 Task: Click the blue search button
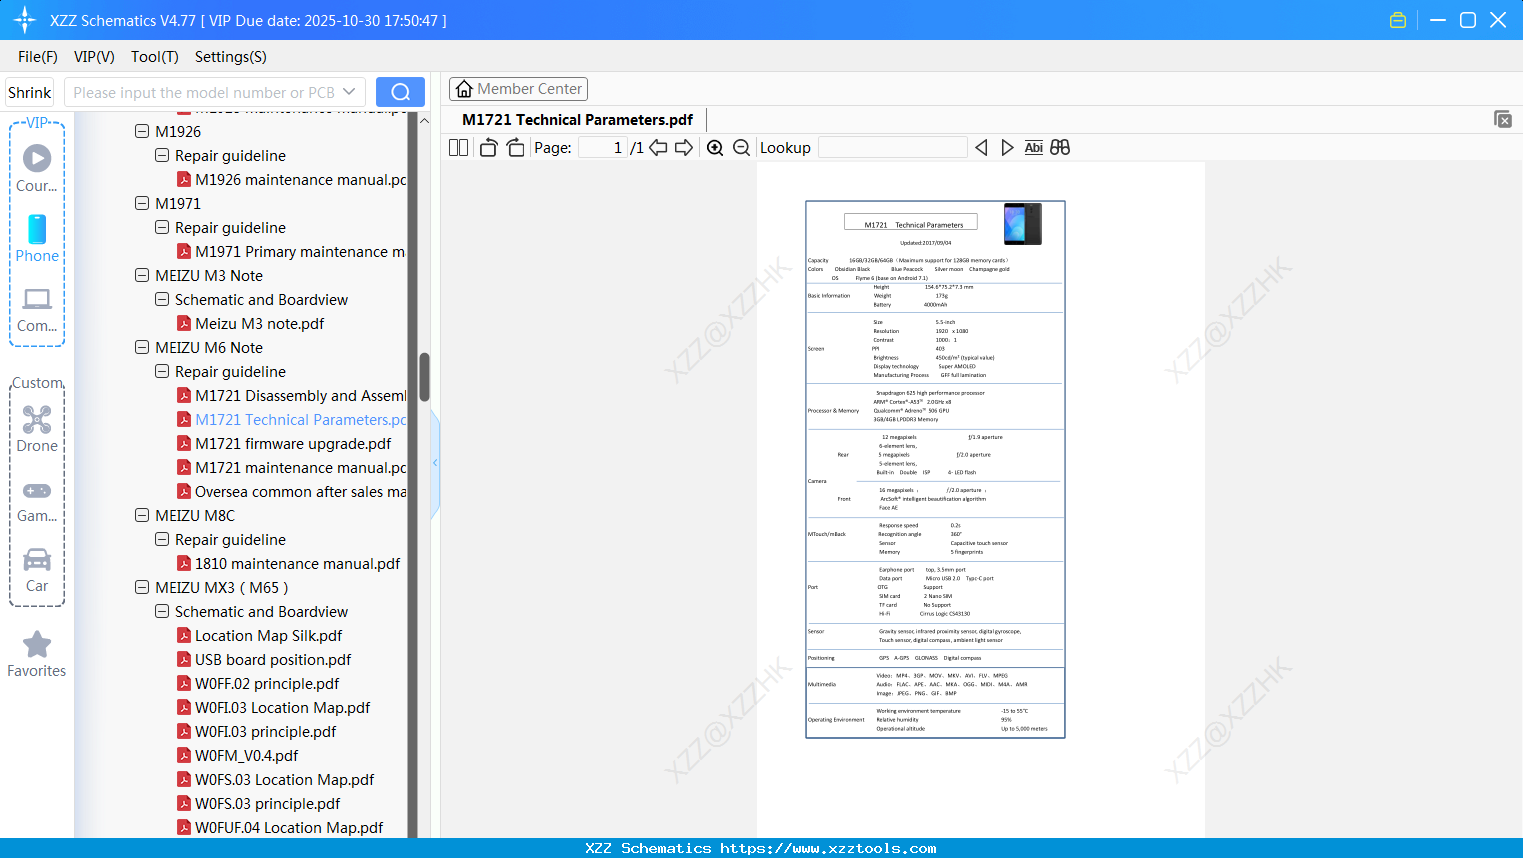(400, 92)
